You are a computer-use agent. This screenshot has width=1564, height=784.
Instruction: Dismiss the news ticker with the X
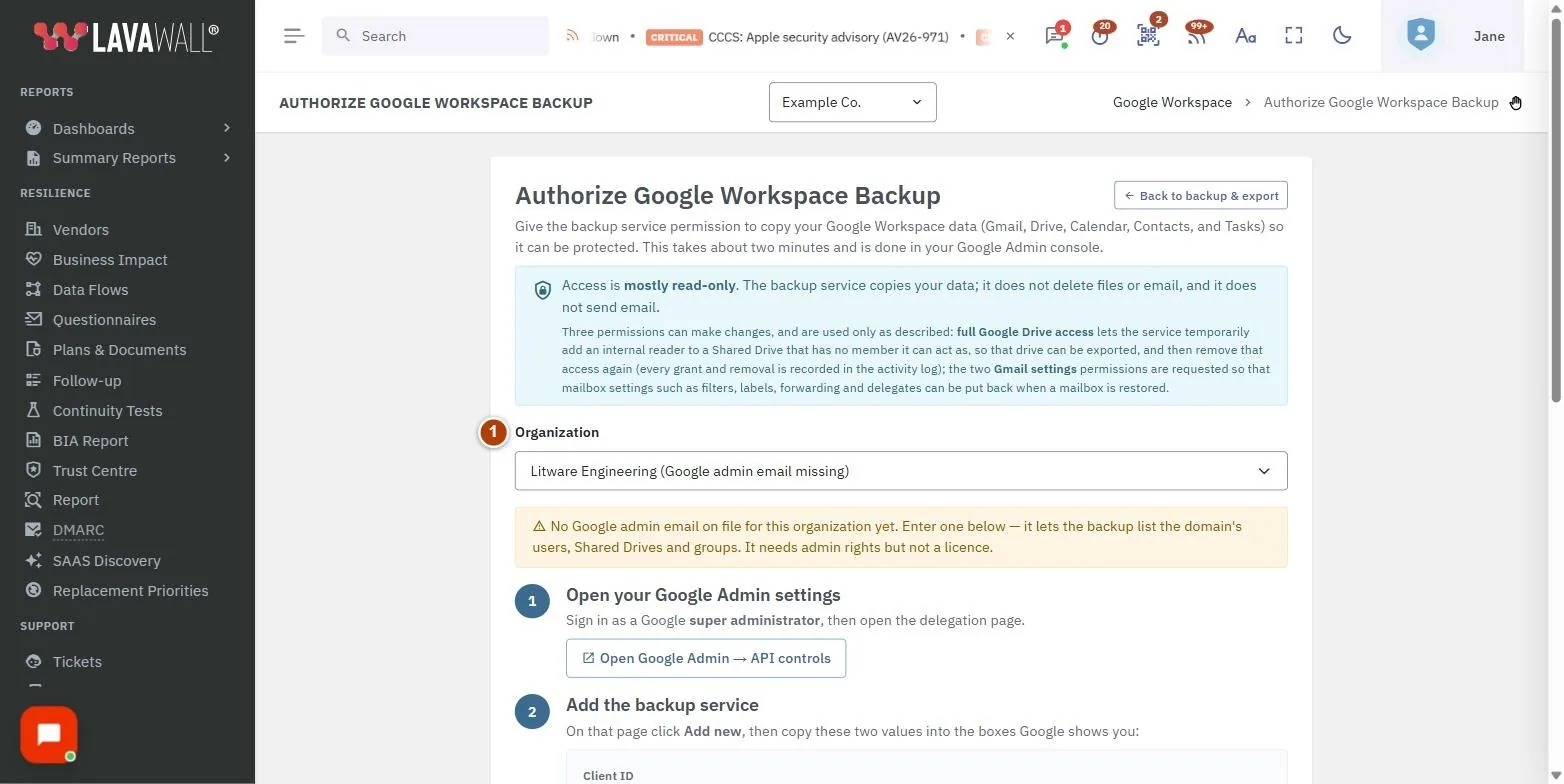tap(1010, 36)
